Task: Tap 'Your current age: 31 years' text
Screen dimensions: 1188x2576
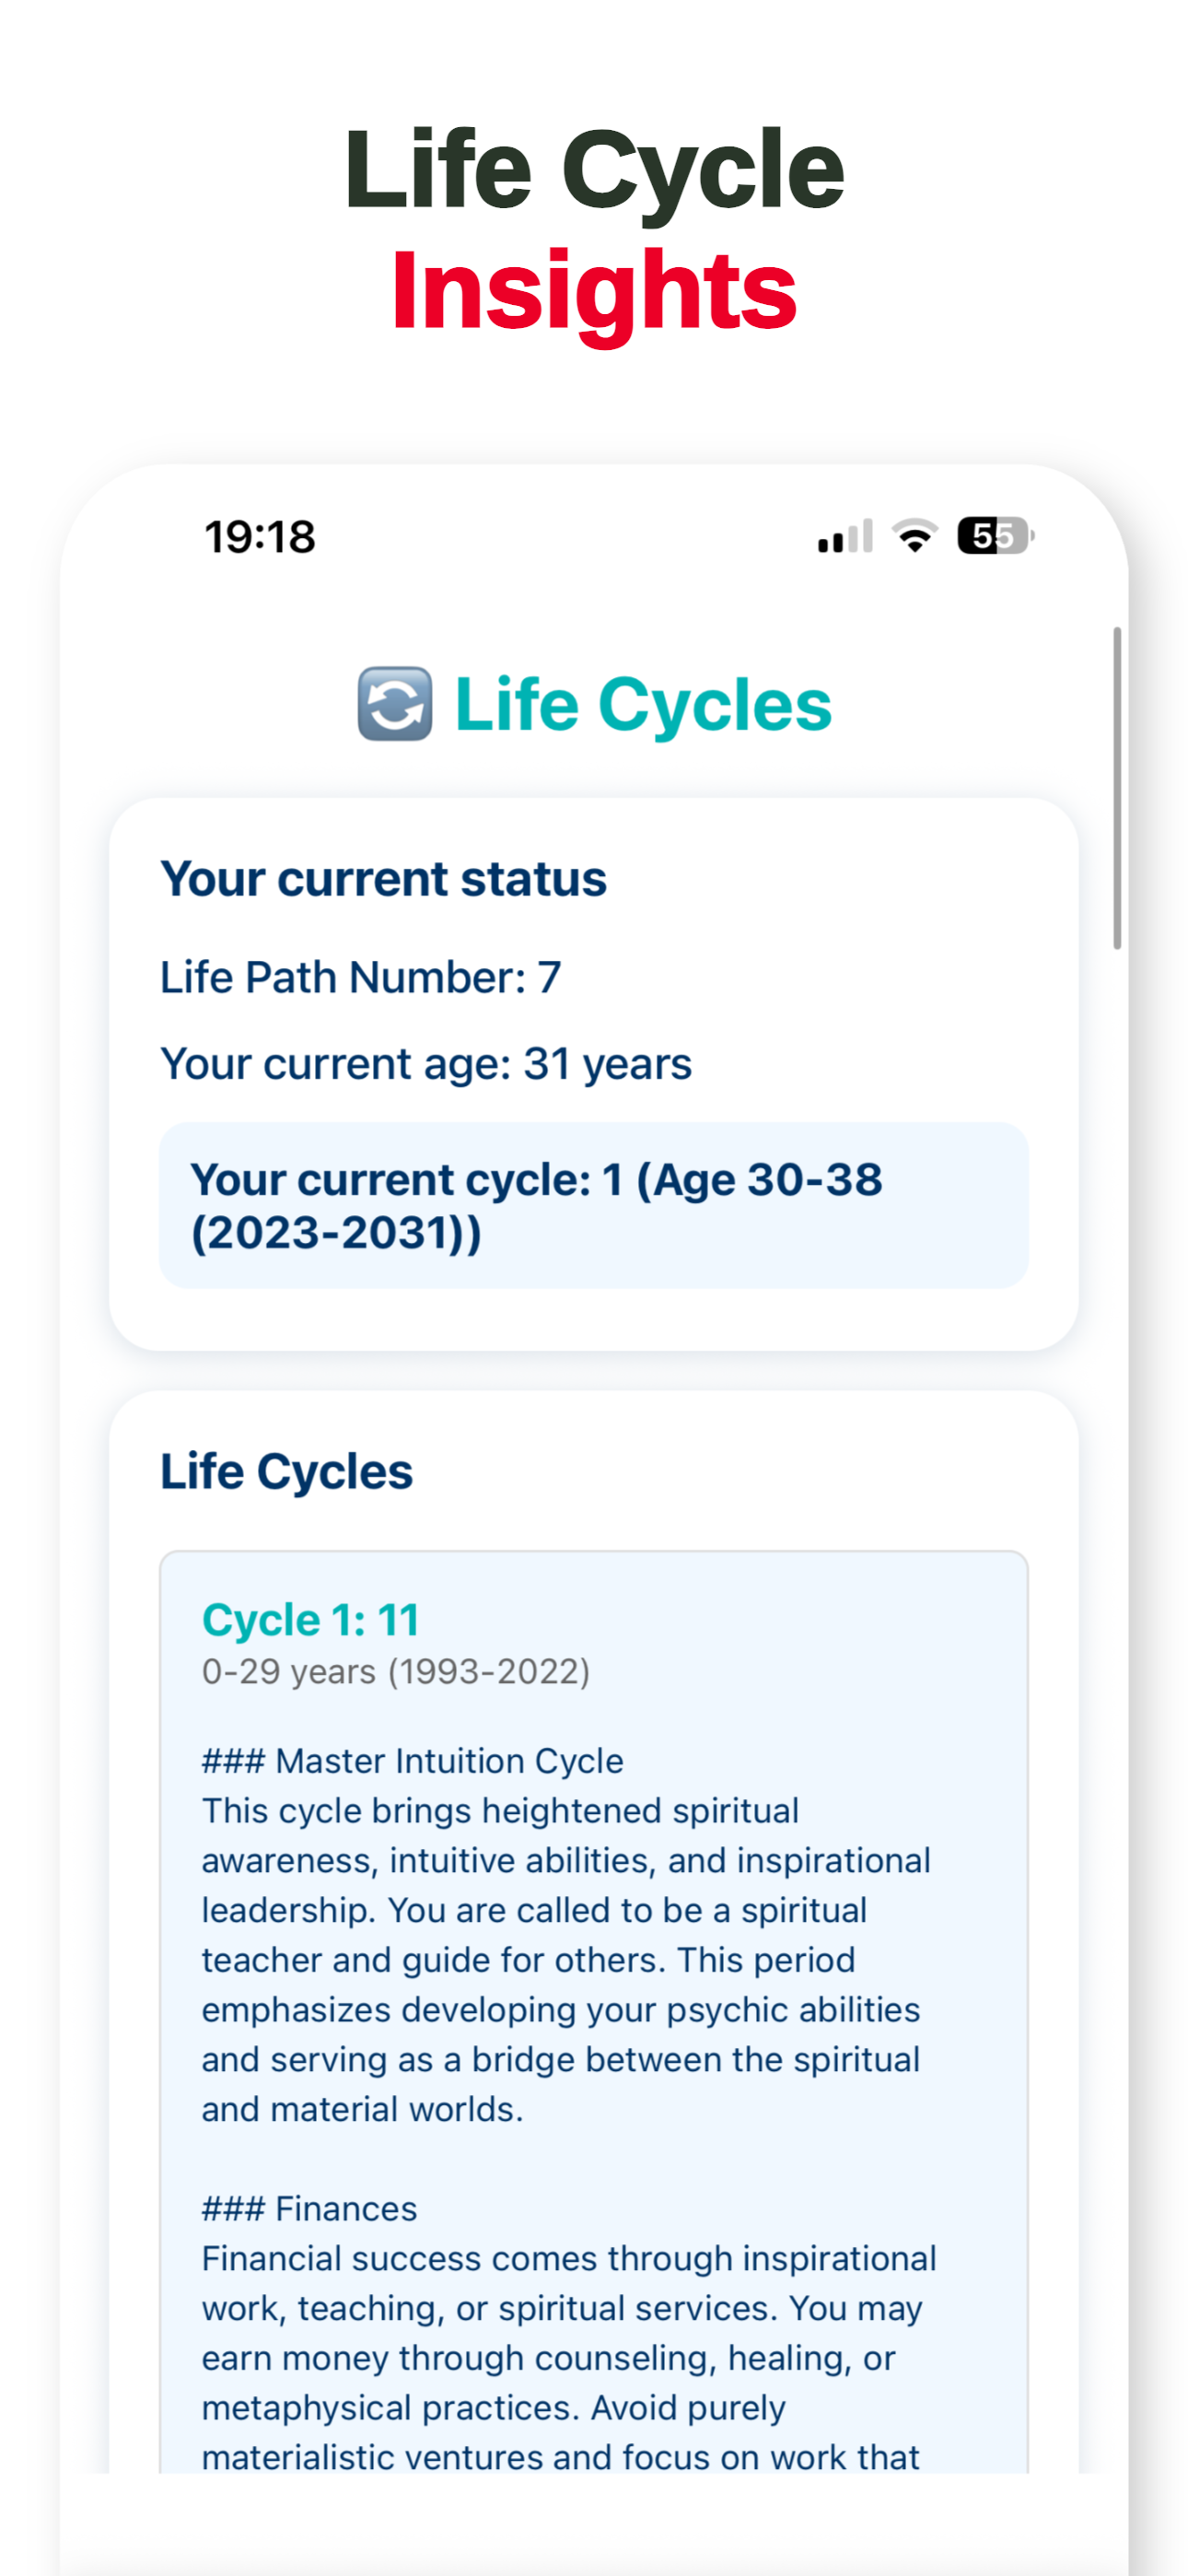Action: tap(426, 1063)
